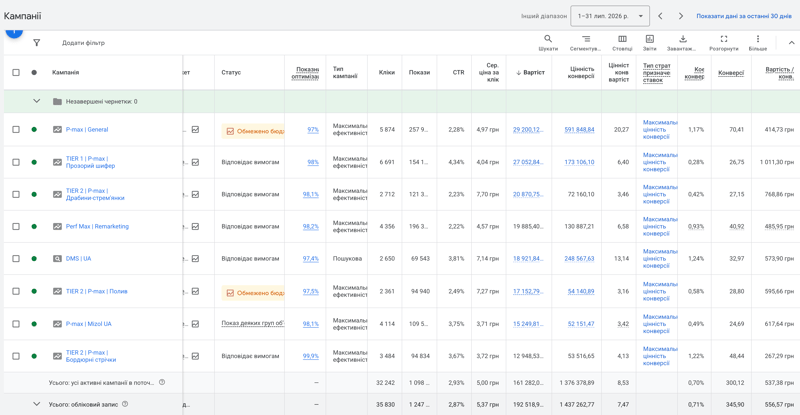Click help icon next to active campaigns total
Image resolution: width=800 pixels, height=415 pixels.
[x=162, y=382]
